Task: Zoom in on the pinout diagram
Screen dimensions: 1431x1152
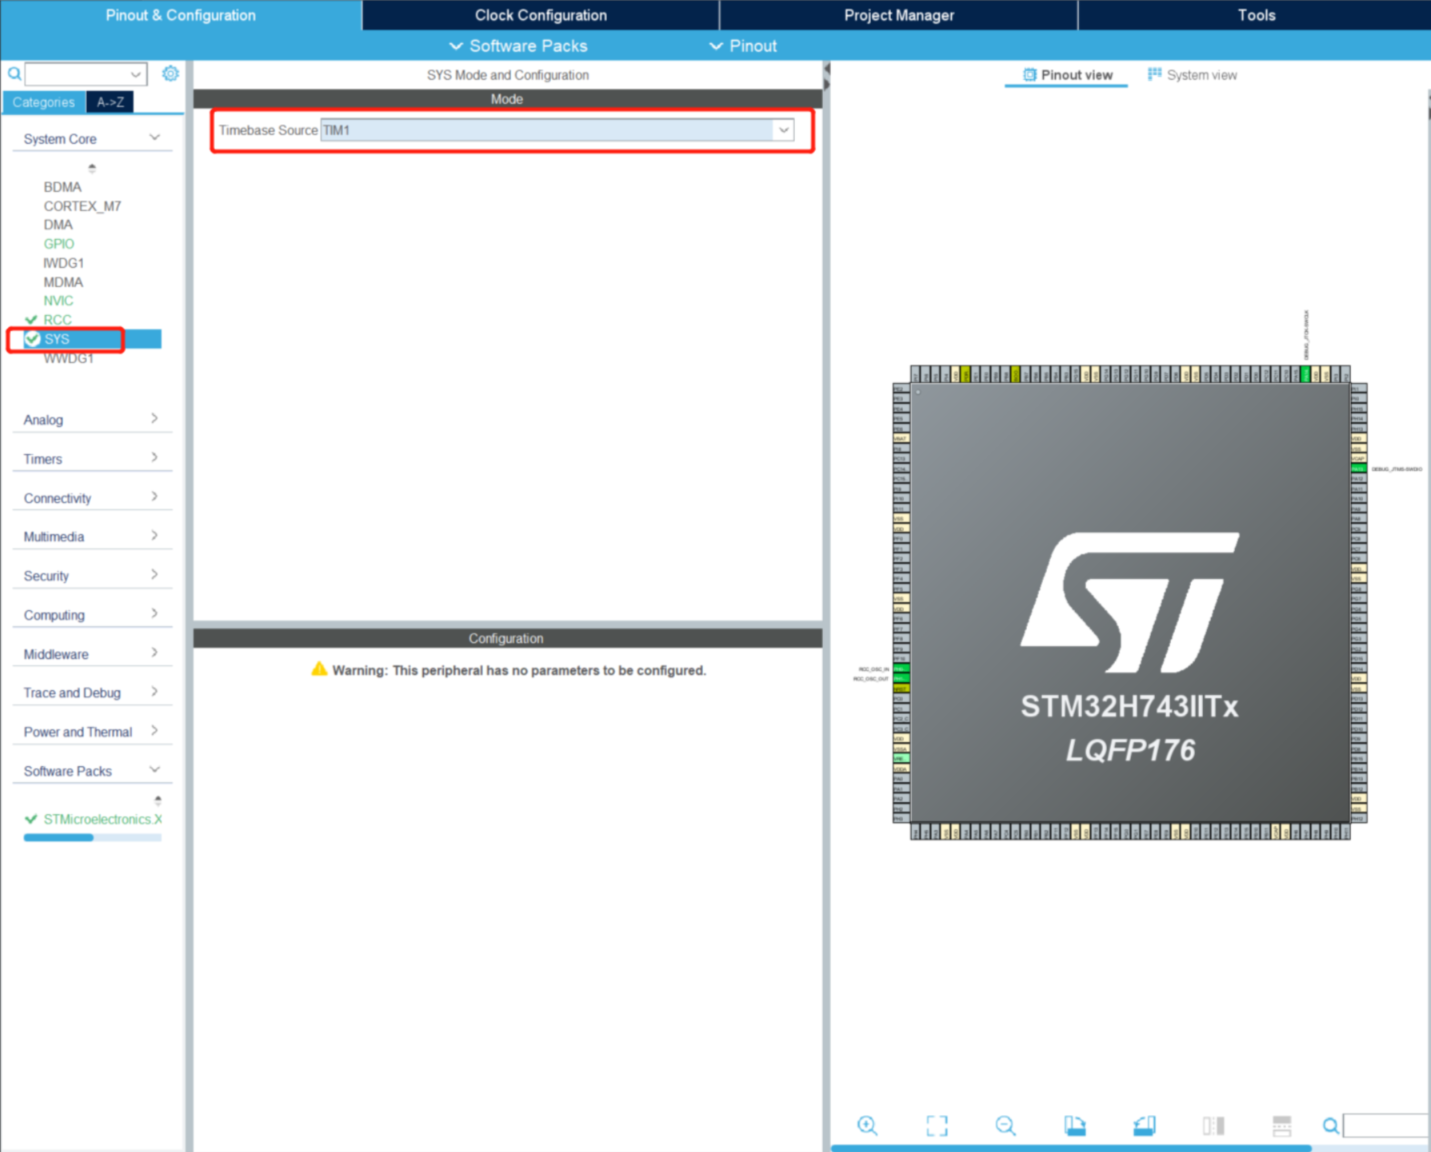Action: (x=867, y=1125)
